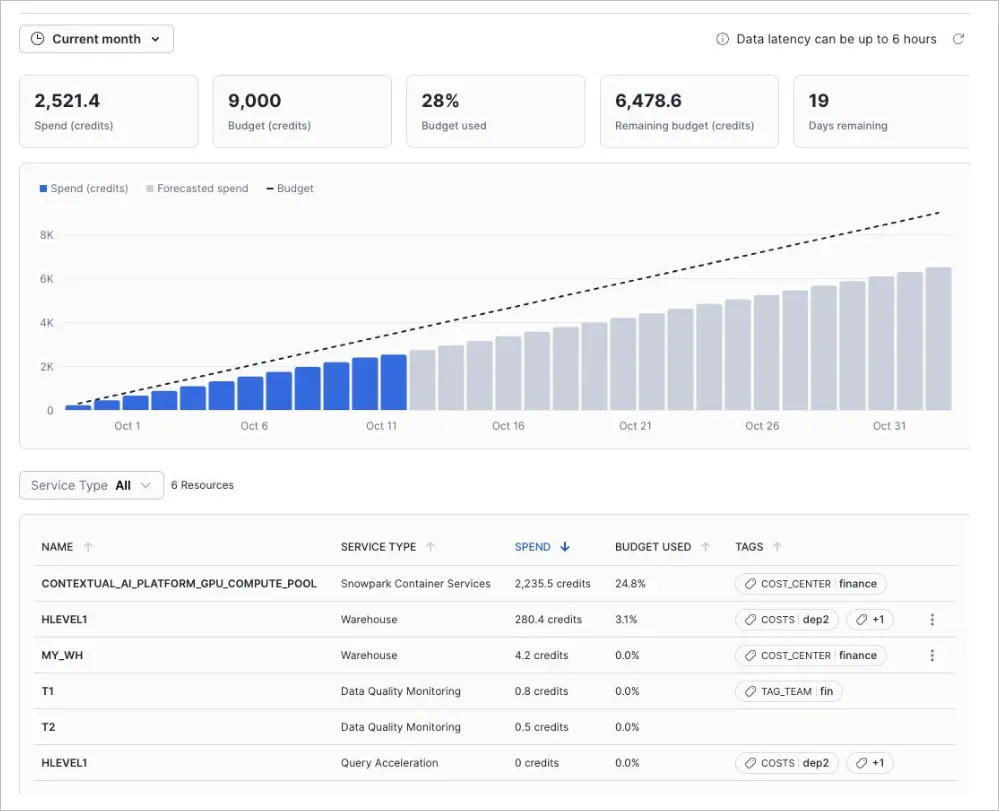
Task: Open the options menu for the MY_WH row
Action: (932, 655)
